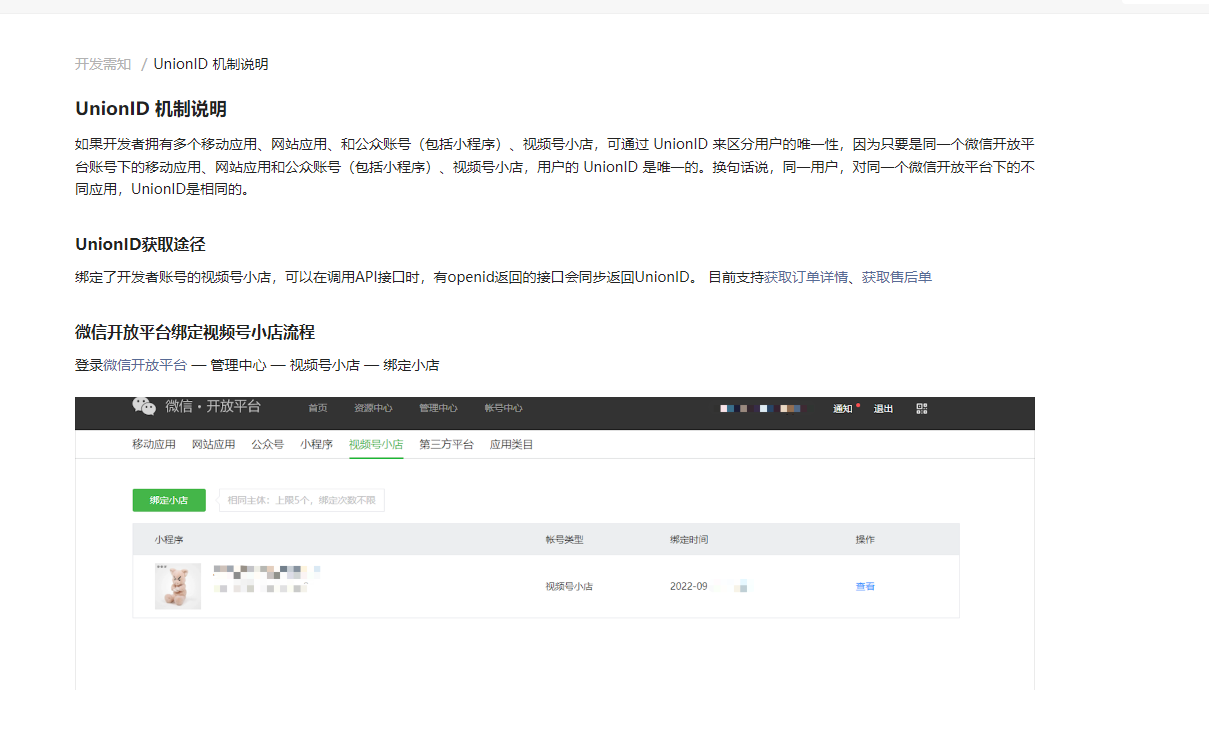This screenshot has height=729, width=1209.
Task: Click the 视频号小店 account type cell
Action: pos(569,587)
